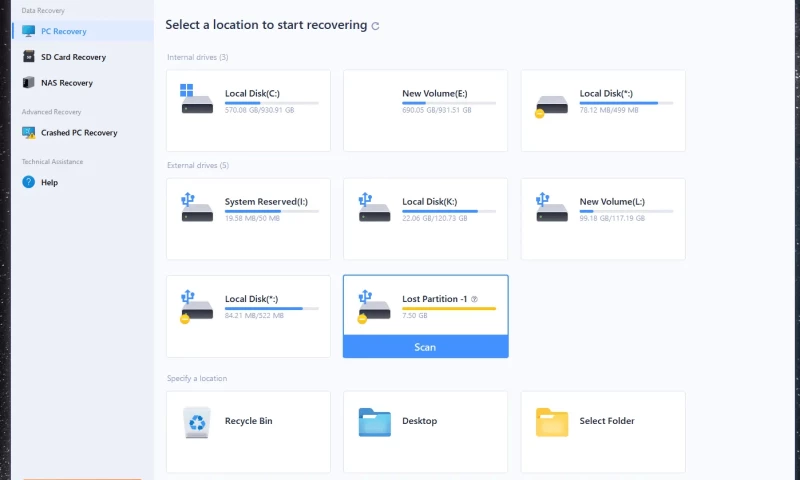Screen dimensions: 800x480
Task: Click the System Reserved(I:) usage bar
Action: (x=272, y=211)
